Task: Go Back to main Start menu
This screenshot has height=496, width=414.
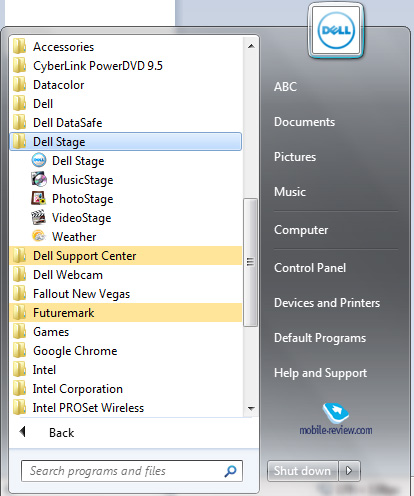Action: [x=47, y=432]
